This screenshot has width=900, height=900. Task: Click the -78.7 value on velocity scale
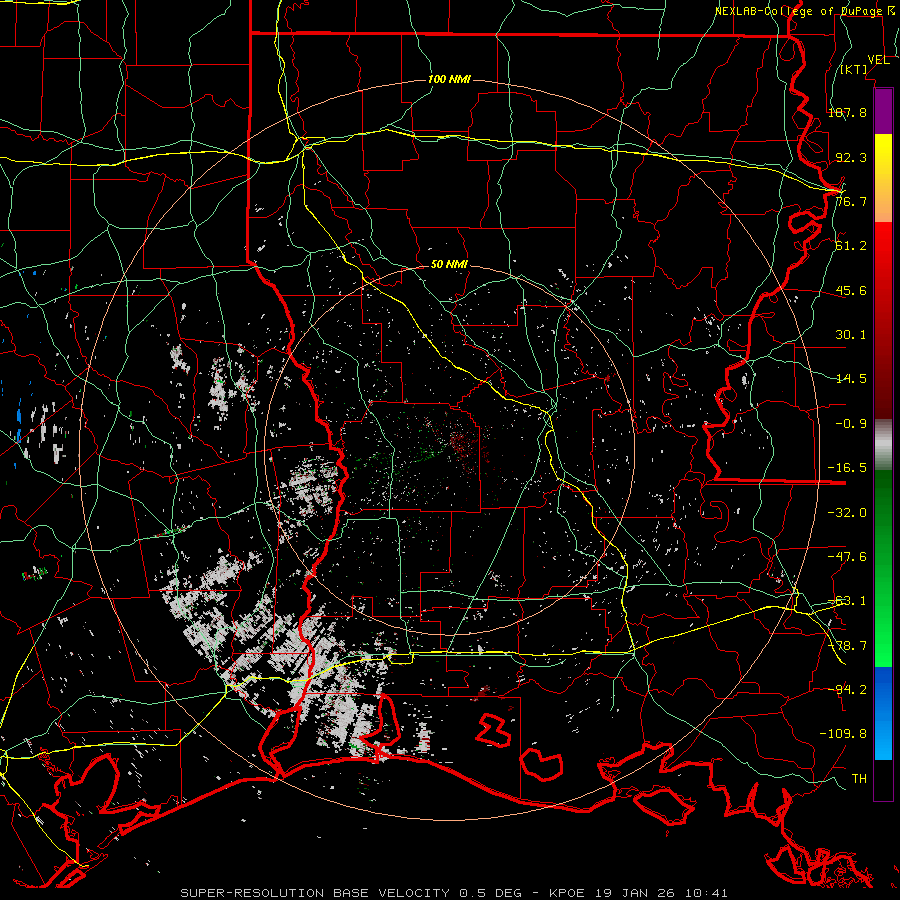[x=847, y=646]
